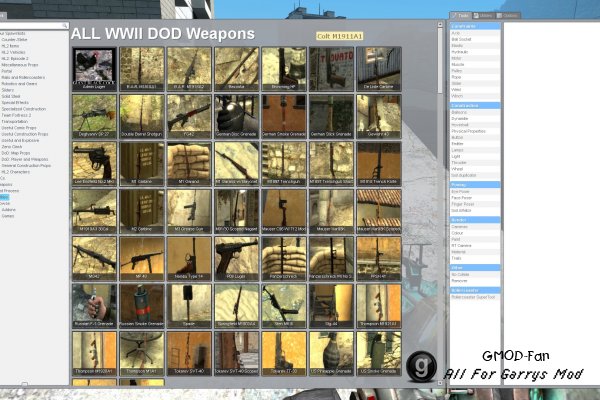Select the Stg 44 rifle icon
600x400 pixels.
[x=331, y=306]
